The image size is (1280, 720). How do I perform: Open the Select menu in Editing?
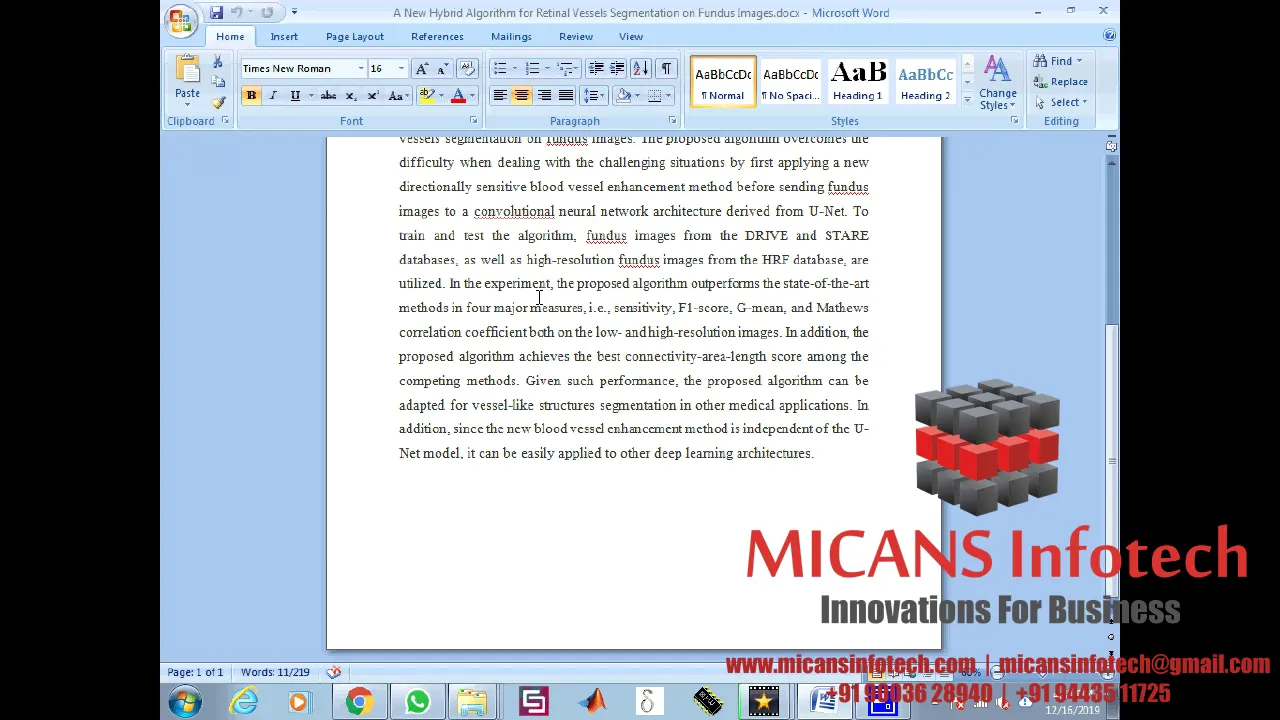1062,102
